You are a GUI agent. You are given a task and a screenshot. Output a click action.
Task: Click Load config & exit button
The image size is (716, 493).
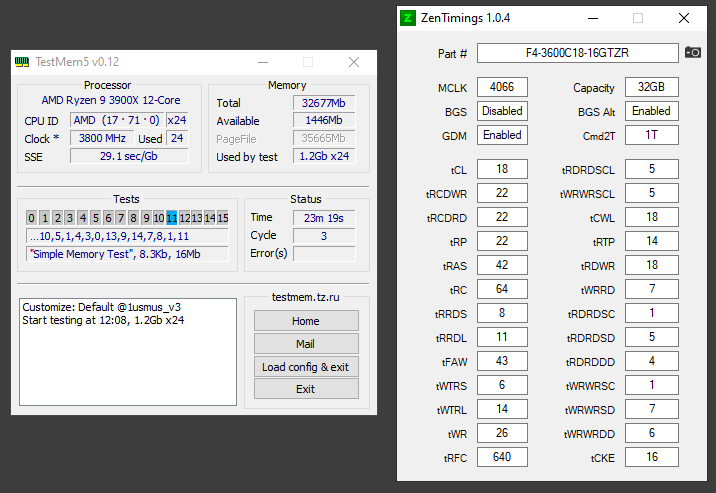pyautogui.click(x=306, y=367)
